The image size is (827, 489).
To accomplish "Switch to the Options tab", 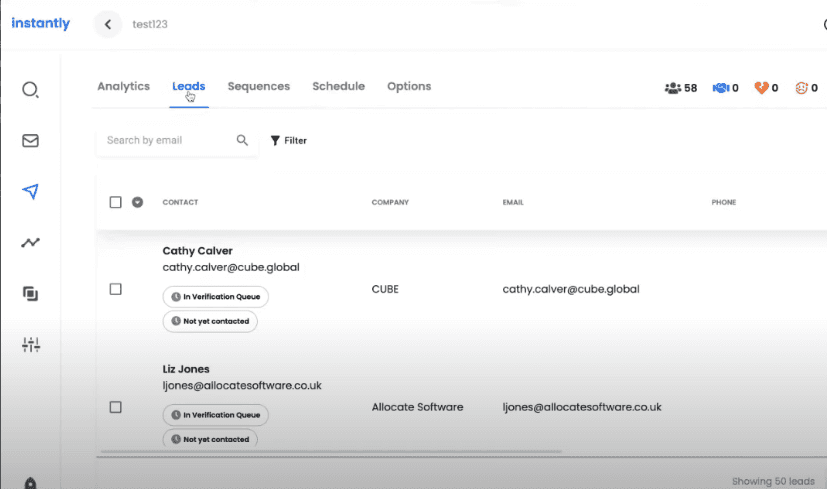I will click(409, 86).
